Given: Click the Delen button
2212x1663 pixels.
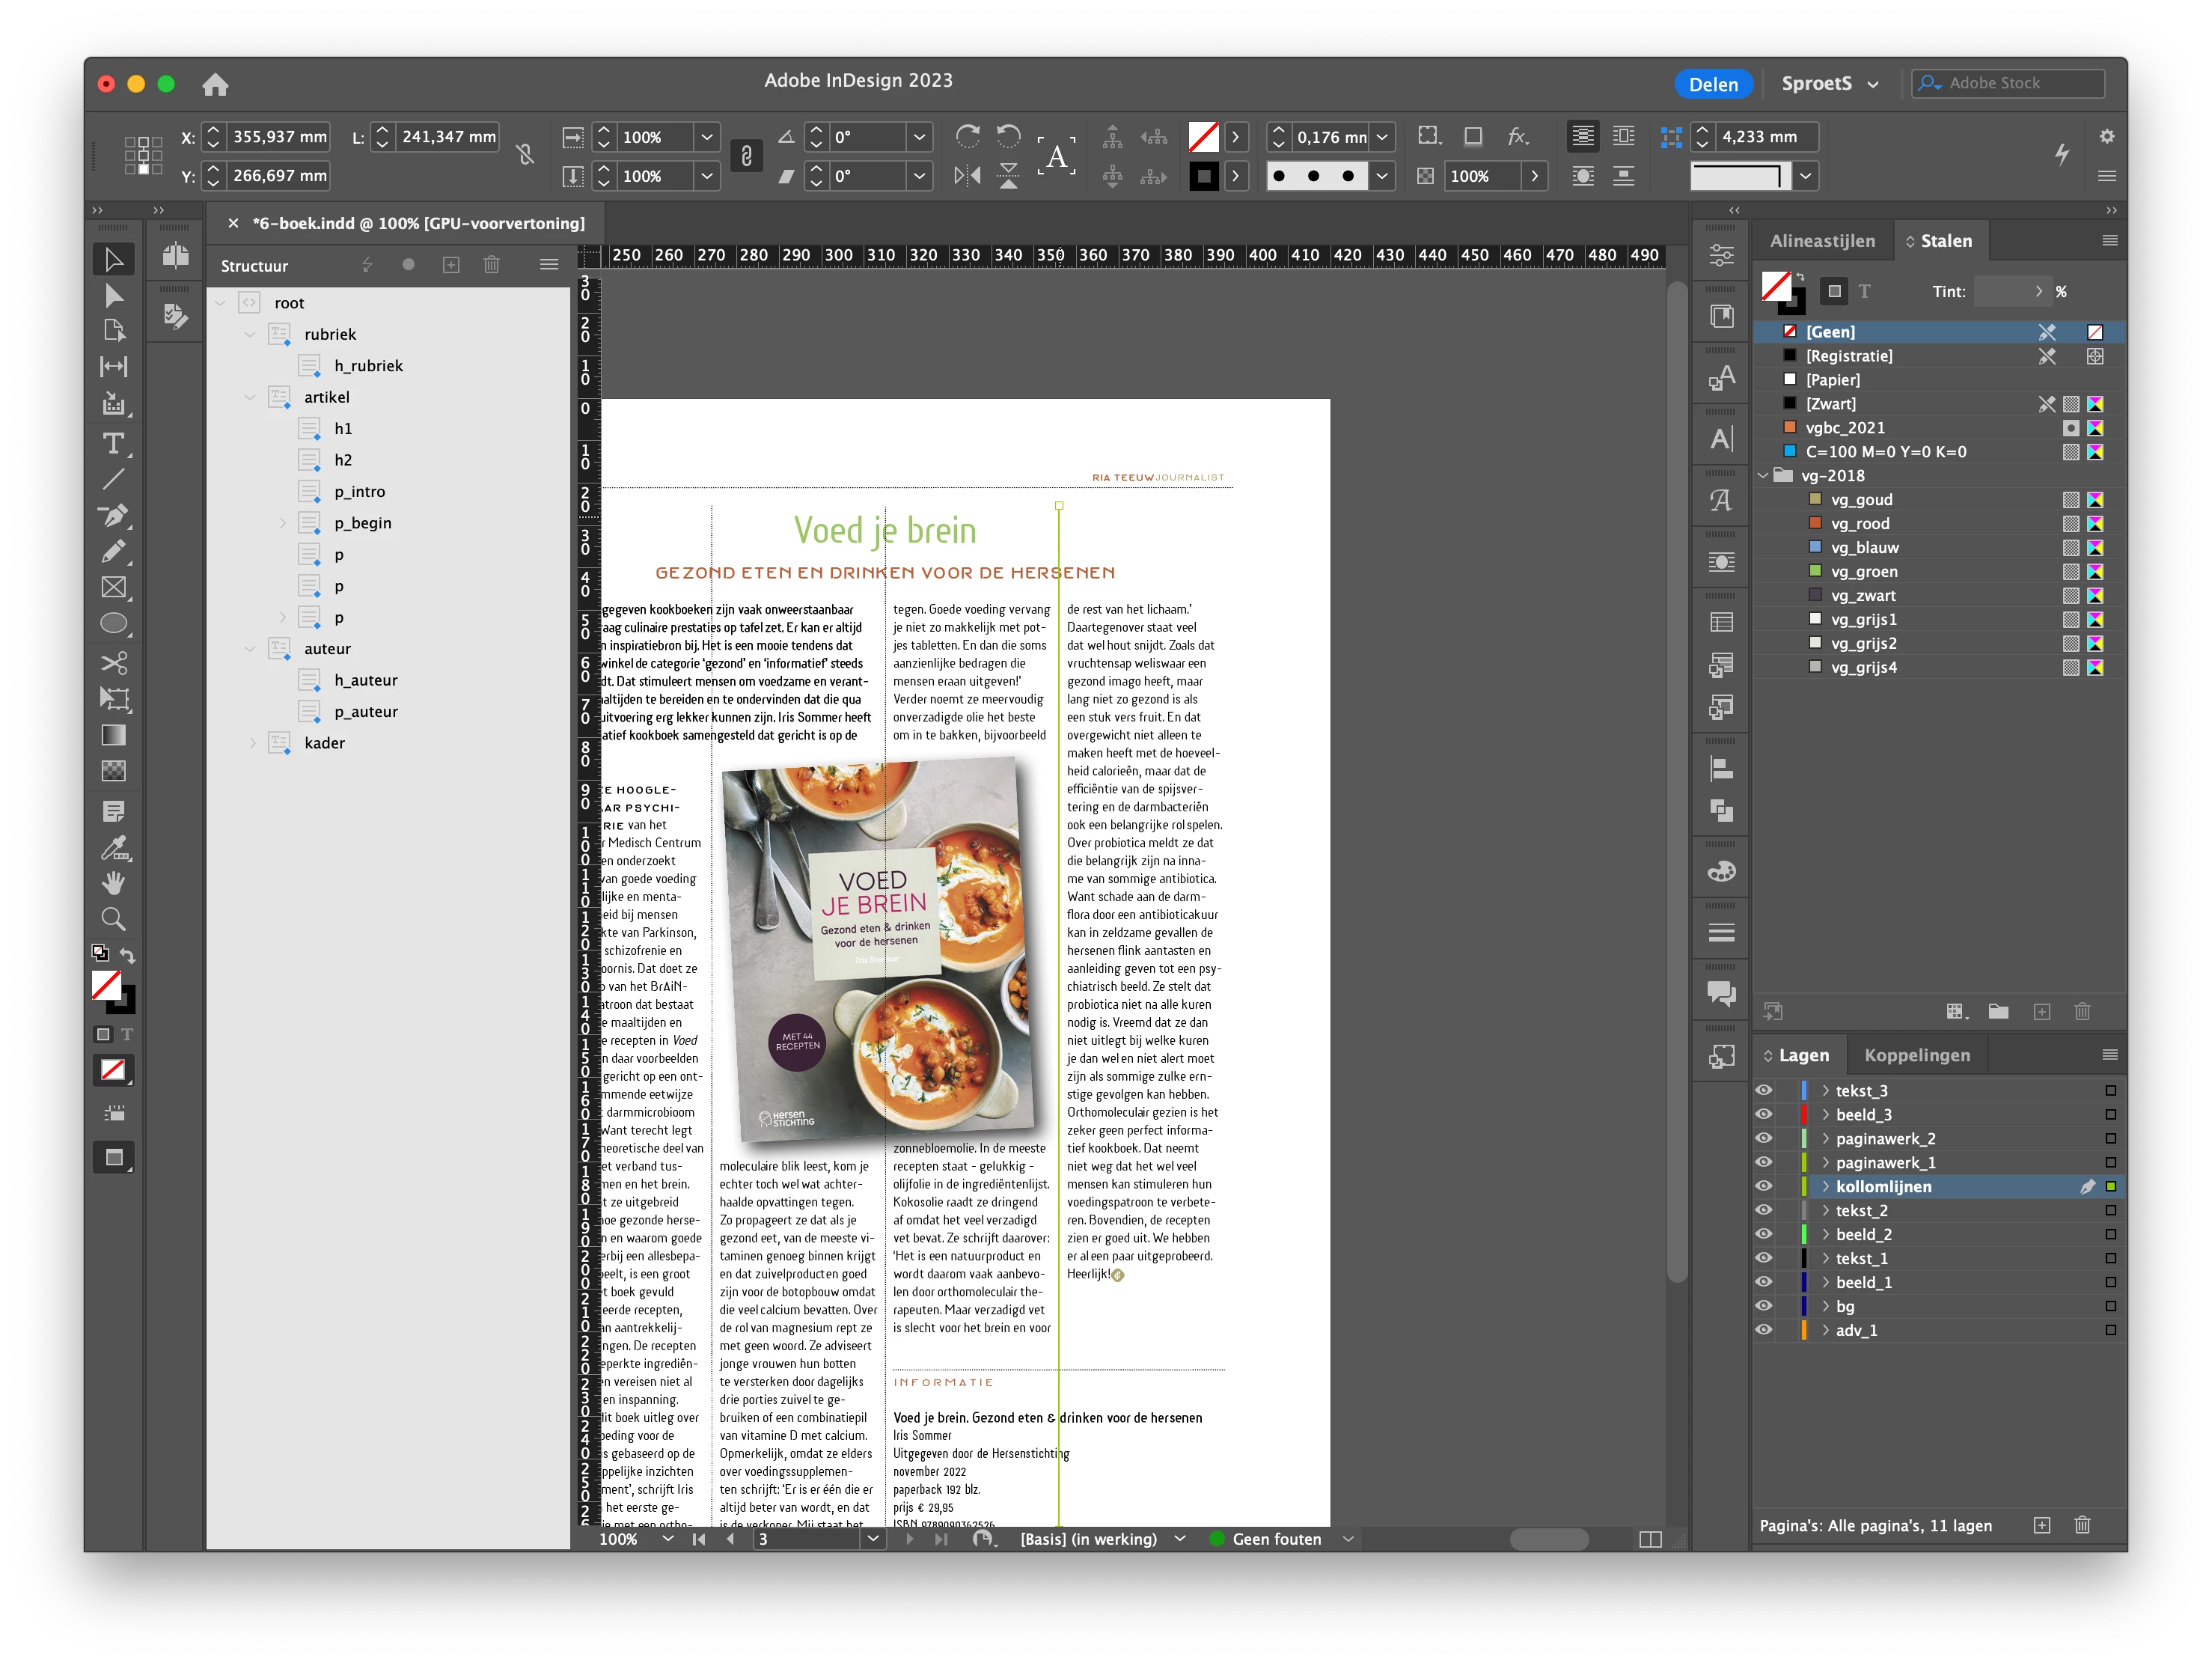Looking at the screenshot, I should (x=1713, y=84).
